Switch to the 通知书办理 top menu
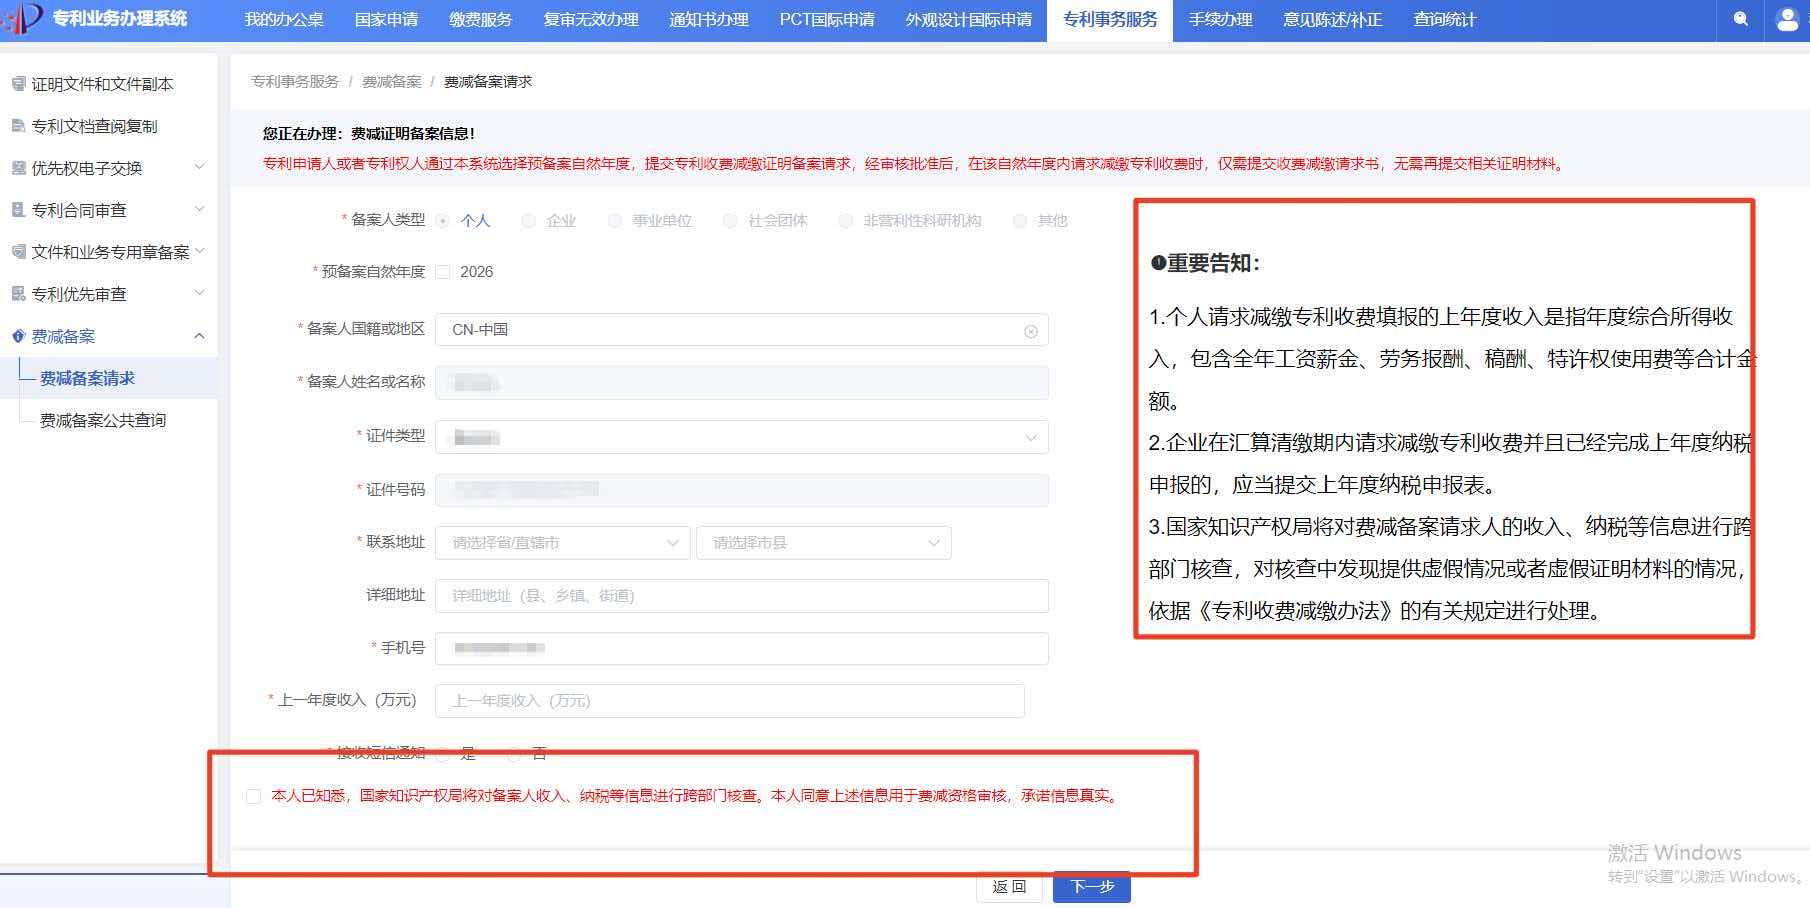The width and height of the screenshot is (1810, 908). point(708,20)
